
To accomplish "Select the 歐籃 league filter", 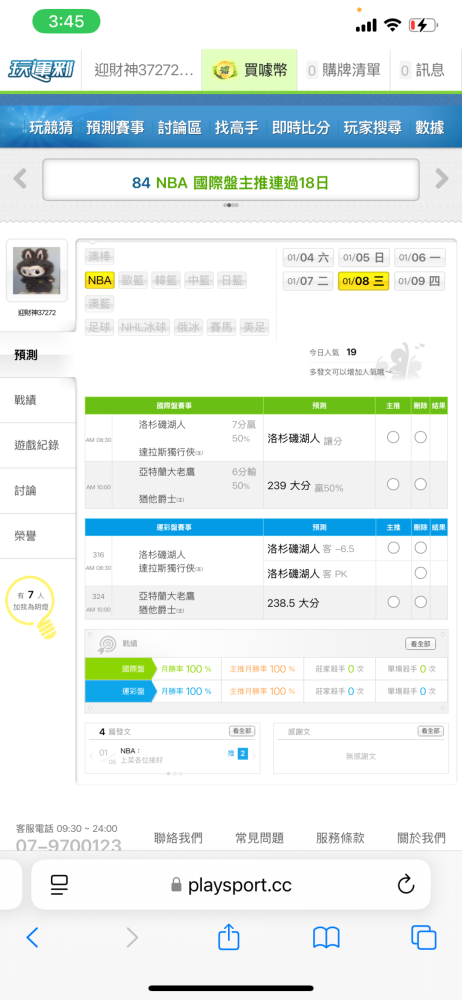I will (x=132, y=280).
